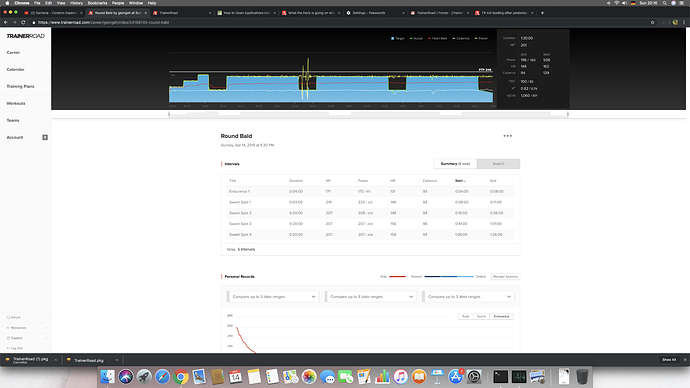Expand the first date range comparison dropdown

pyautogui.click(x=272, y=296)
